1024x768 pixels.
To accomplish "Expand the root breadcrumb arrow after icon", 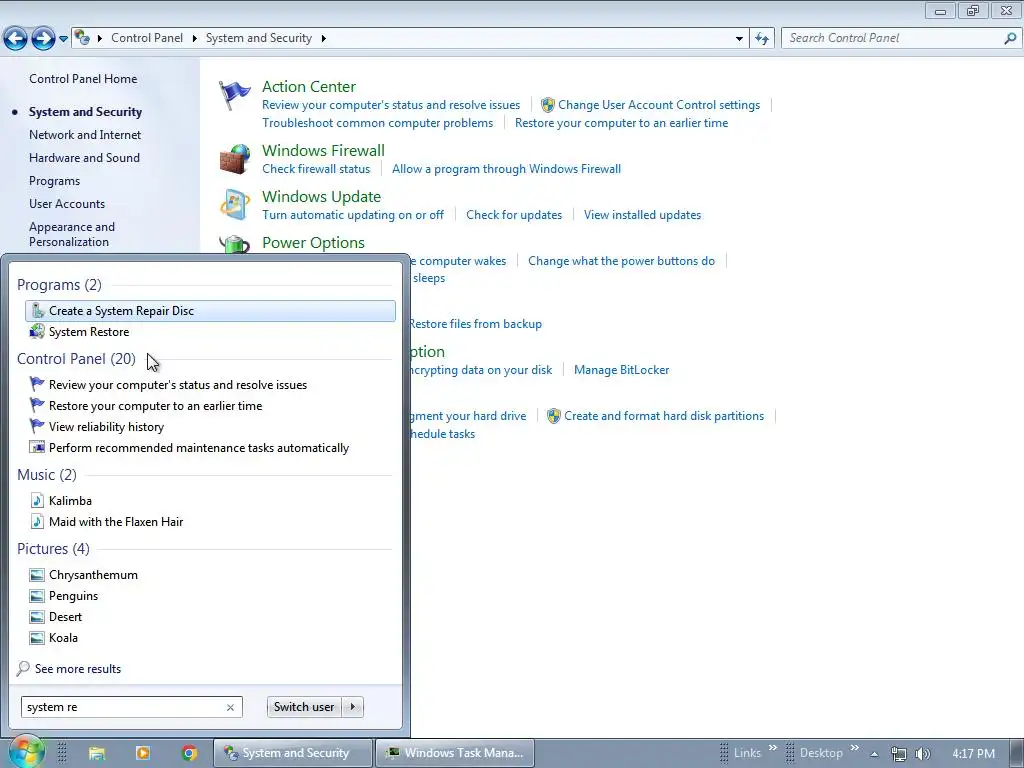I will point(100,39).
